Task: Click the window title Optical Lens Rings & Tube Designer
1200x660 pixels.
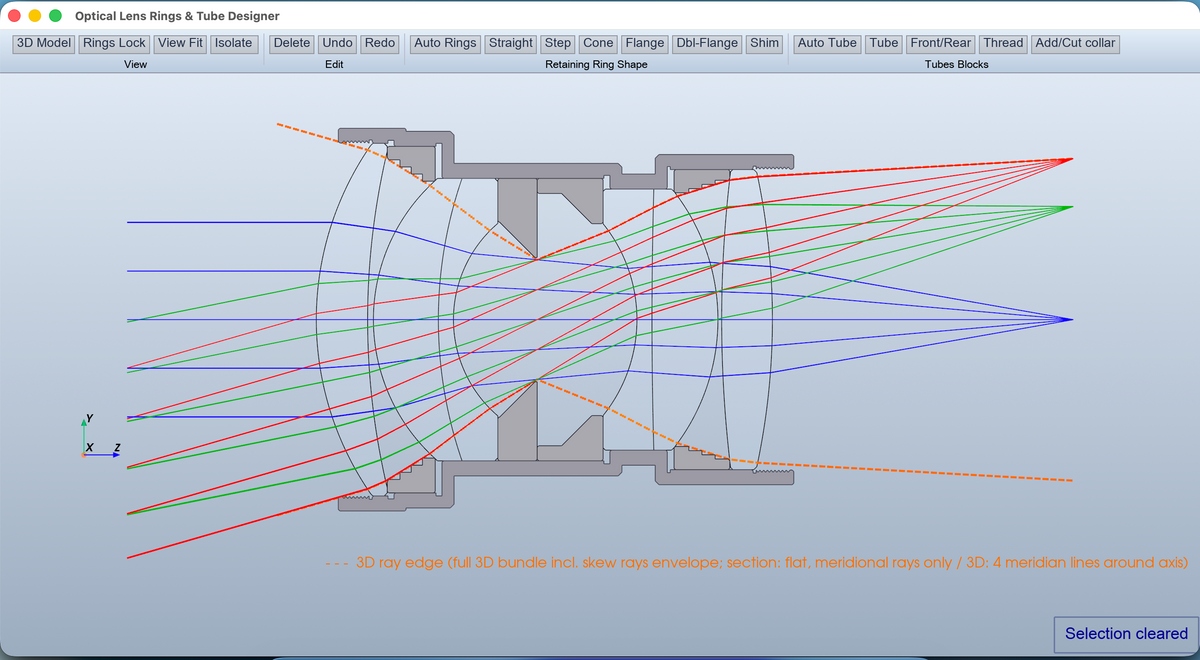Action: pos(178,16)
